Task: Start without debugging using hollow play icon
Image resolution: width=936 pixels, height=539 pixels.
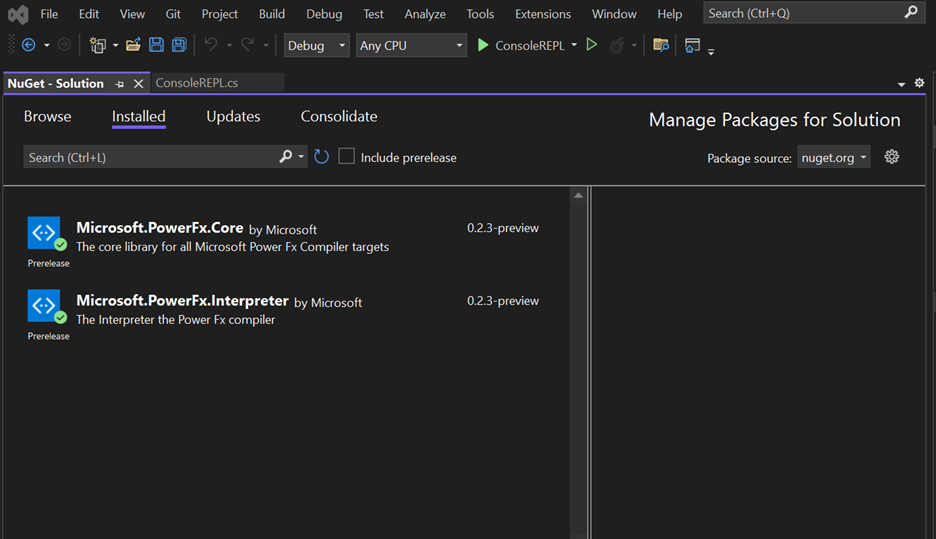Action: click(592, 45)
